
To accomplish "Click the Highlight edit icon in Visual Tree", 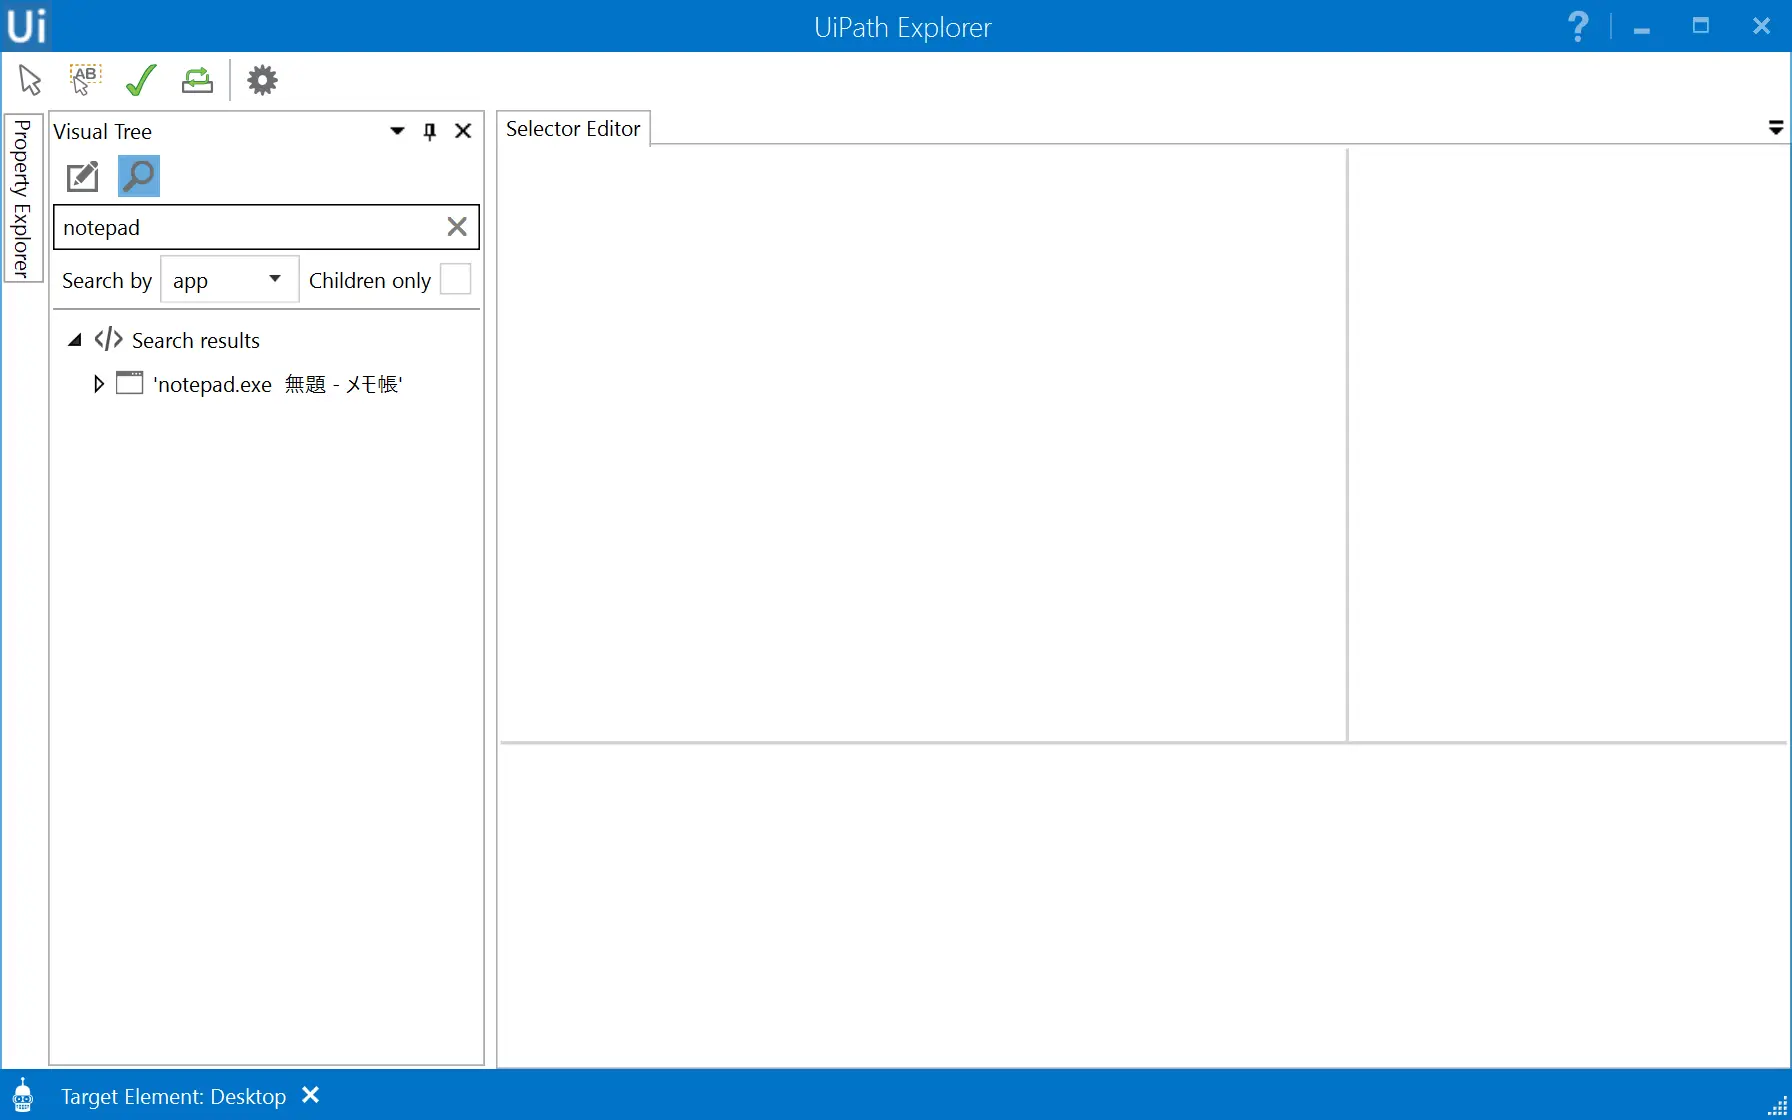I will click(x=83, y=176).
